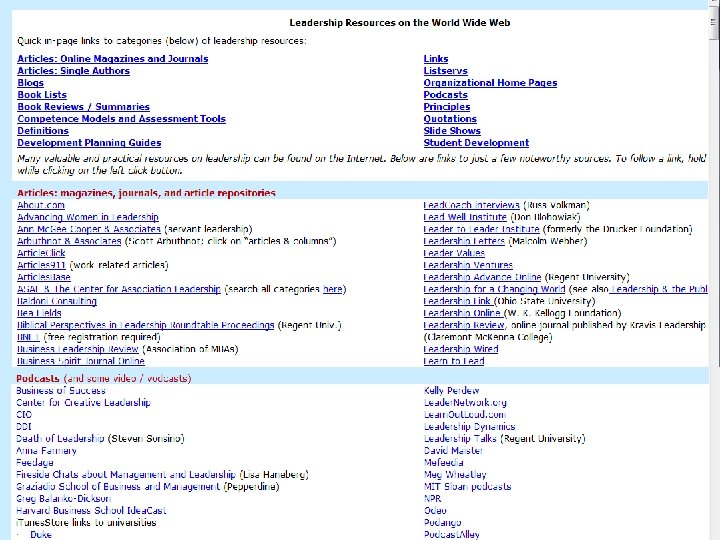
Task: Open the Duke iTunes university link
Action: tap(41, 534)
